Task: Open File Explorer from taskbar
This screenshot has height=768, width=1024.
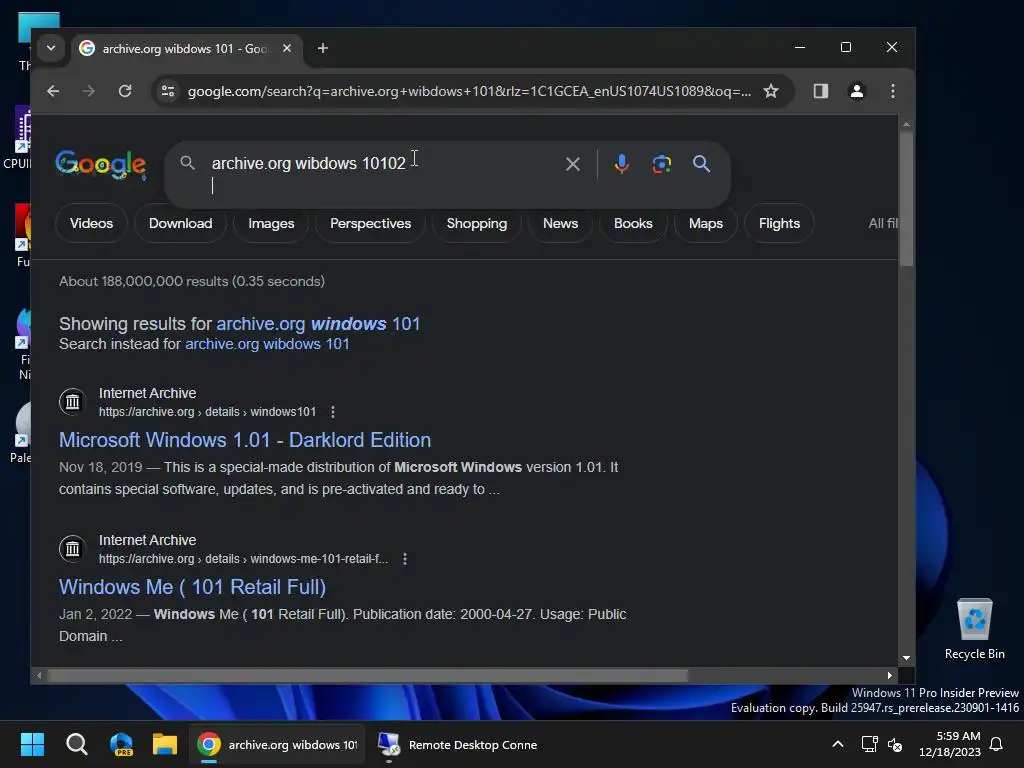Action: click(165, 744)
